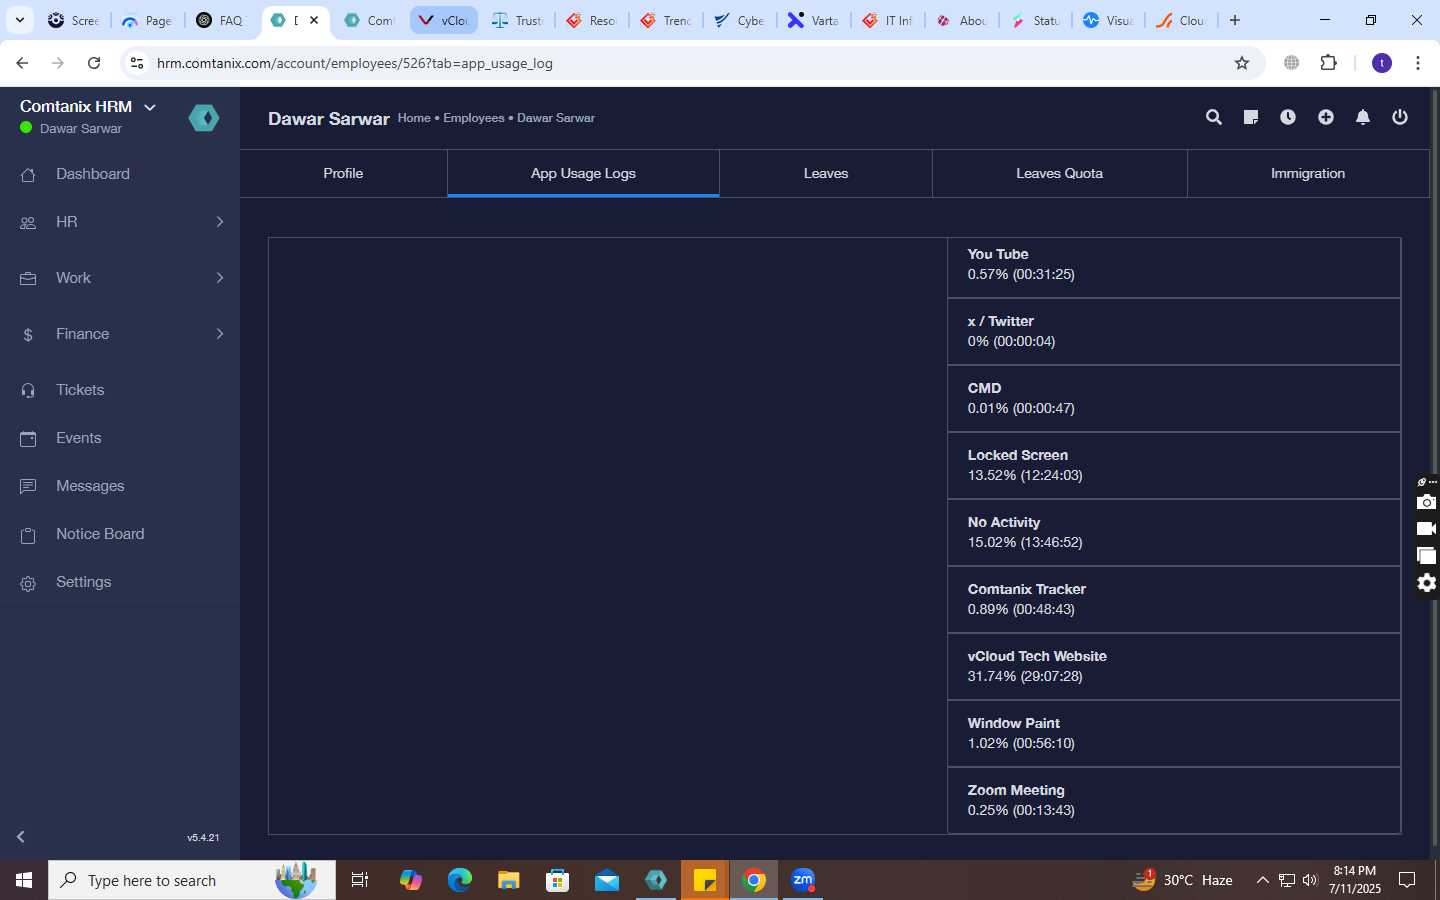The height and width of the screenshot is (900, 1440).
Task: Select the App Usage Logs tab
Action: [x=583, y=173]
